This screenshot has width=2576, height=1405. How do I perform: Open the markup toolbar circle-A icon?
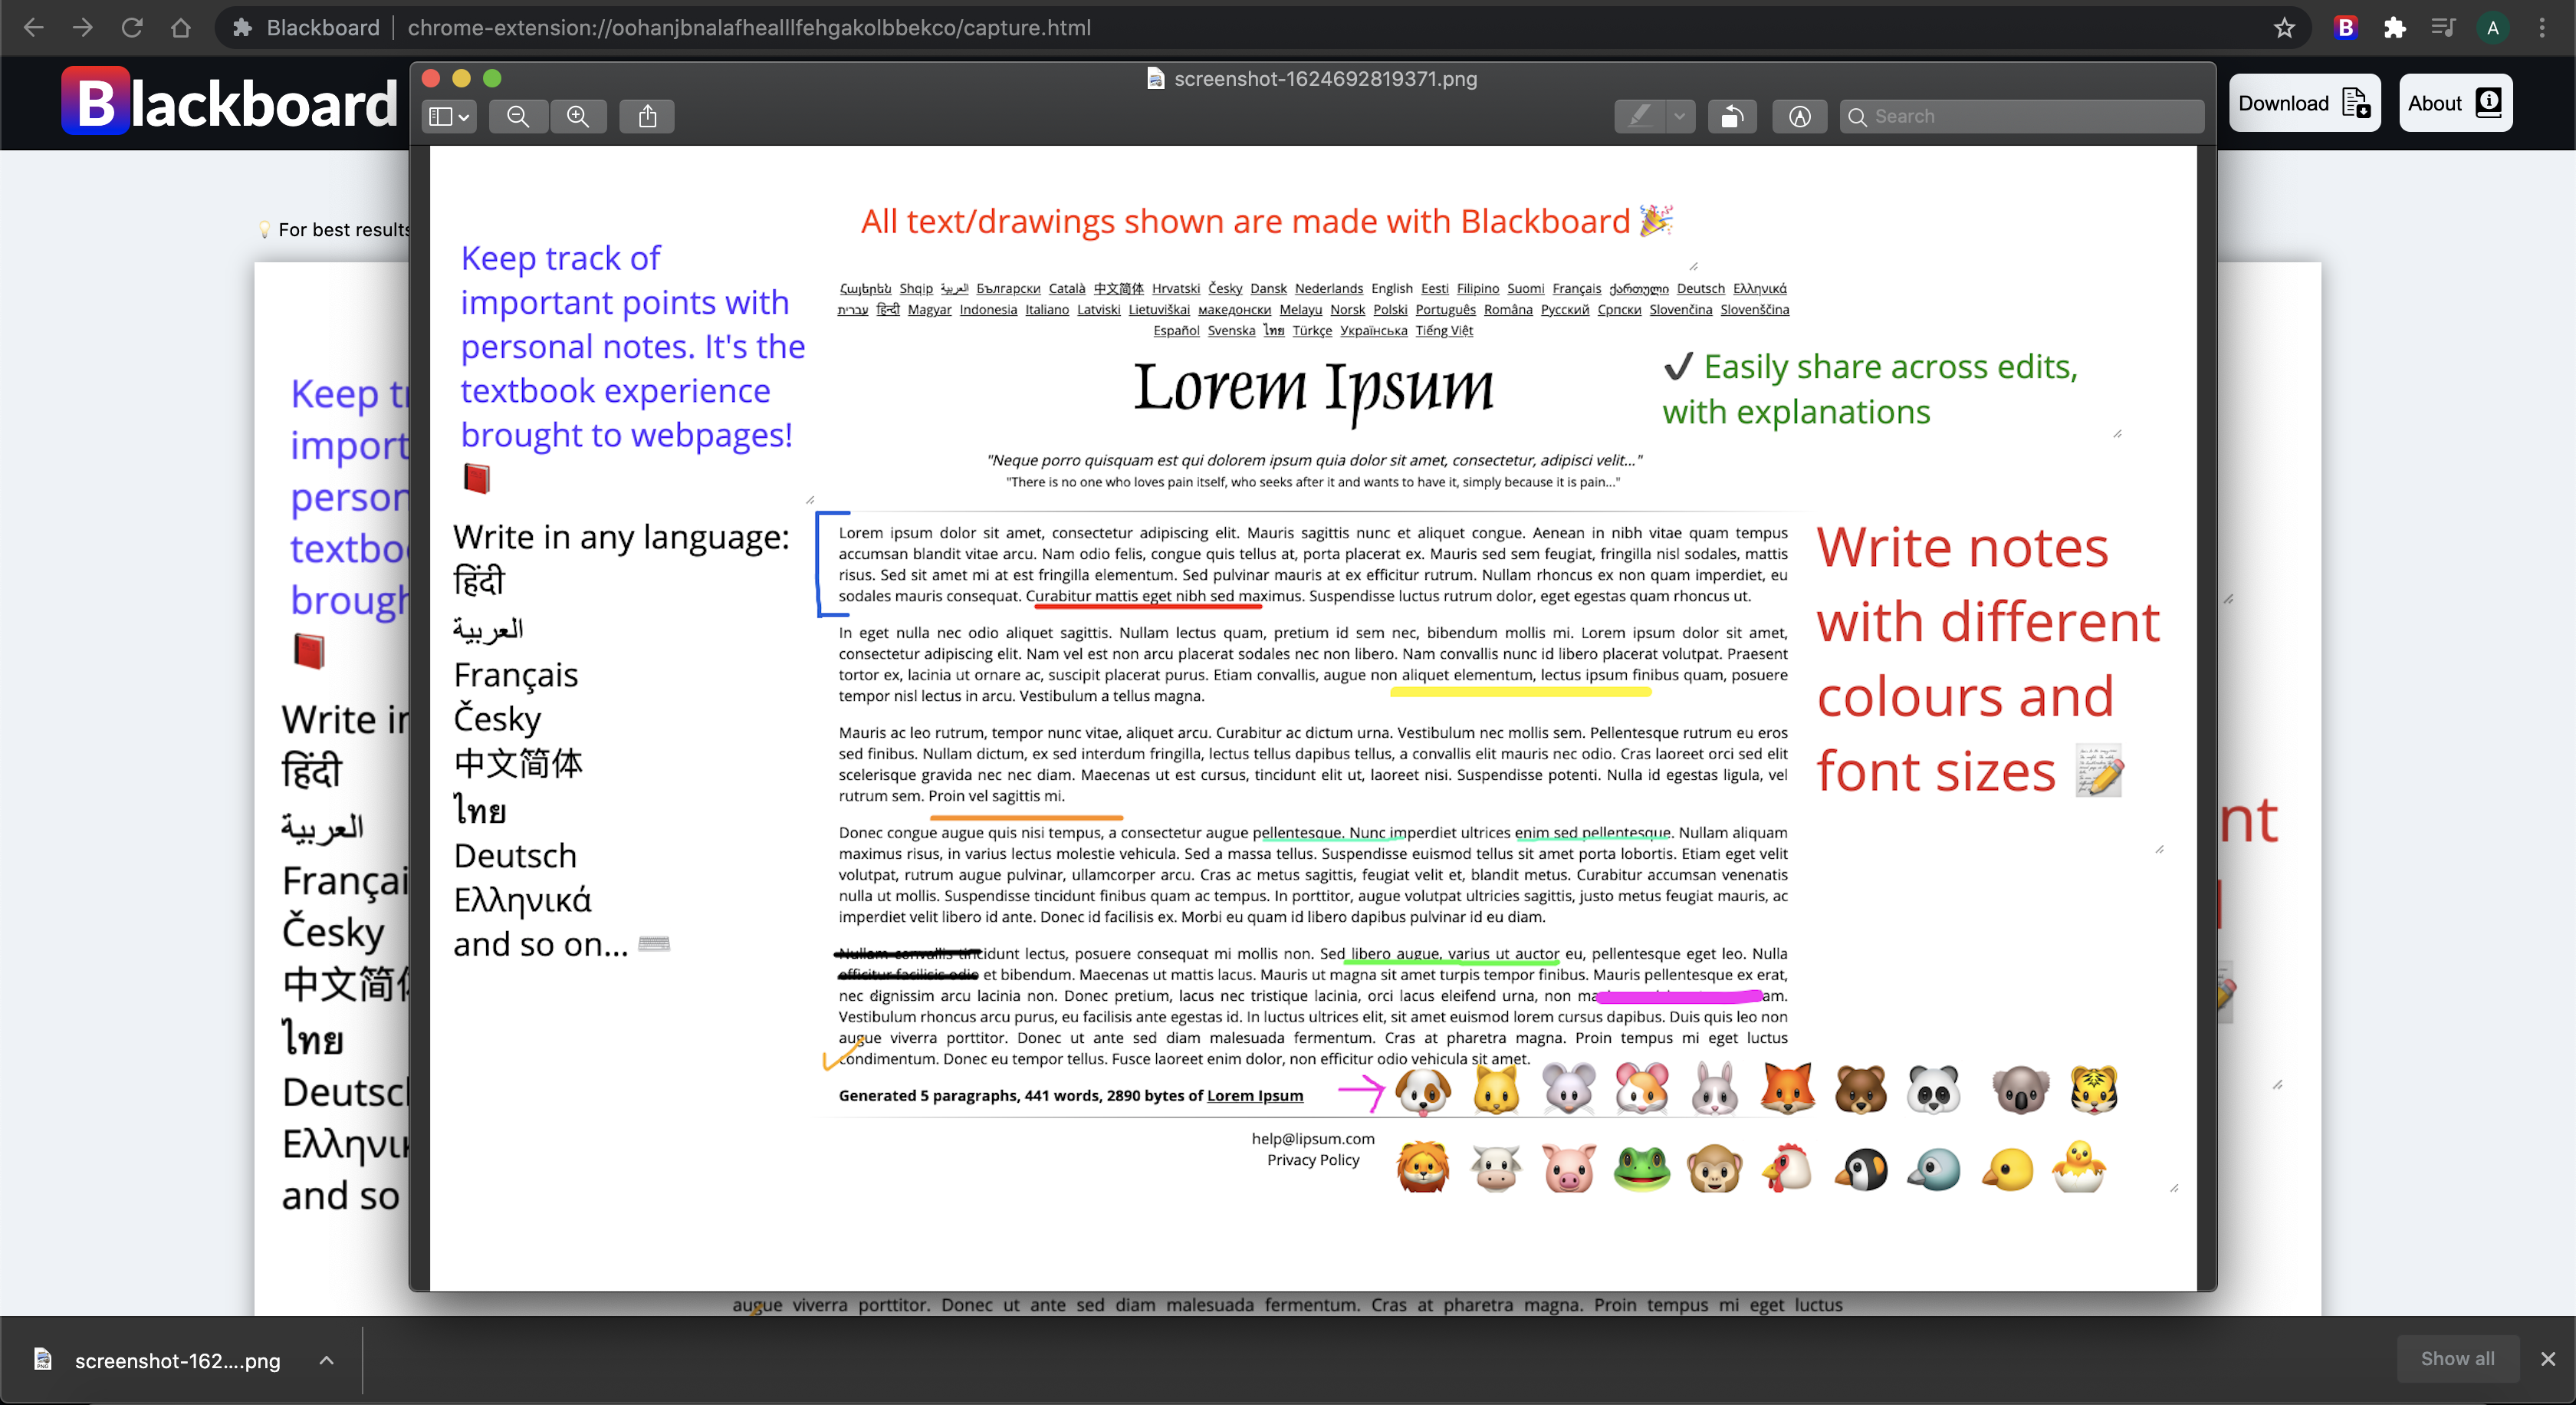tap(1799, 116)
